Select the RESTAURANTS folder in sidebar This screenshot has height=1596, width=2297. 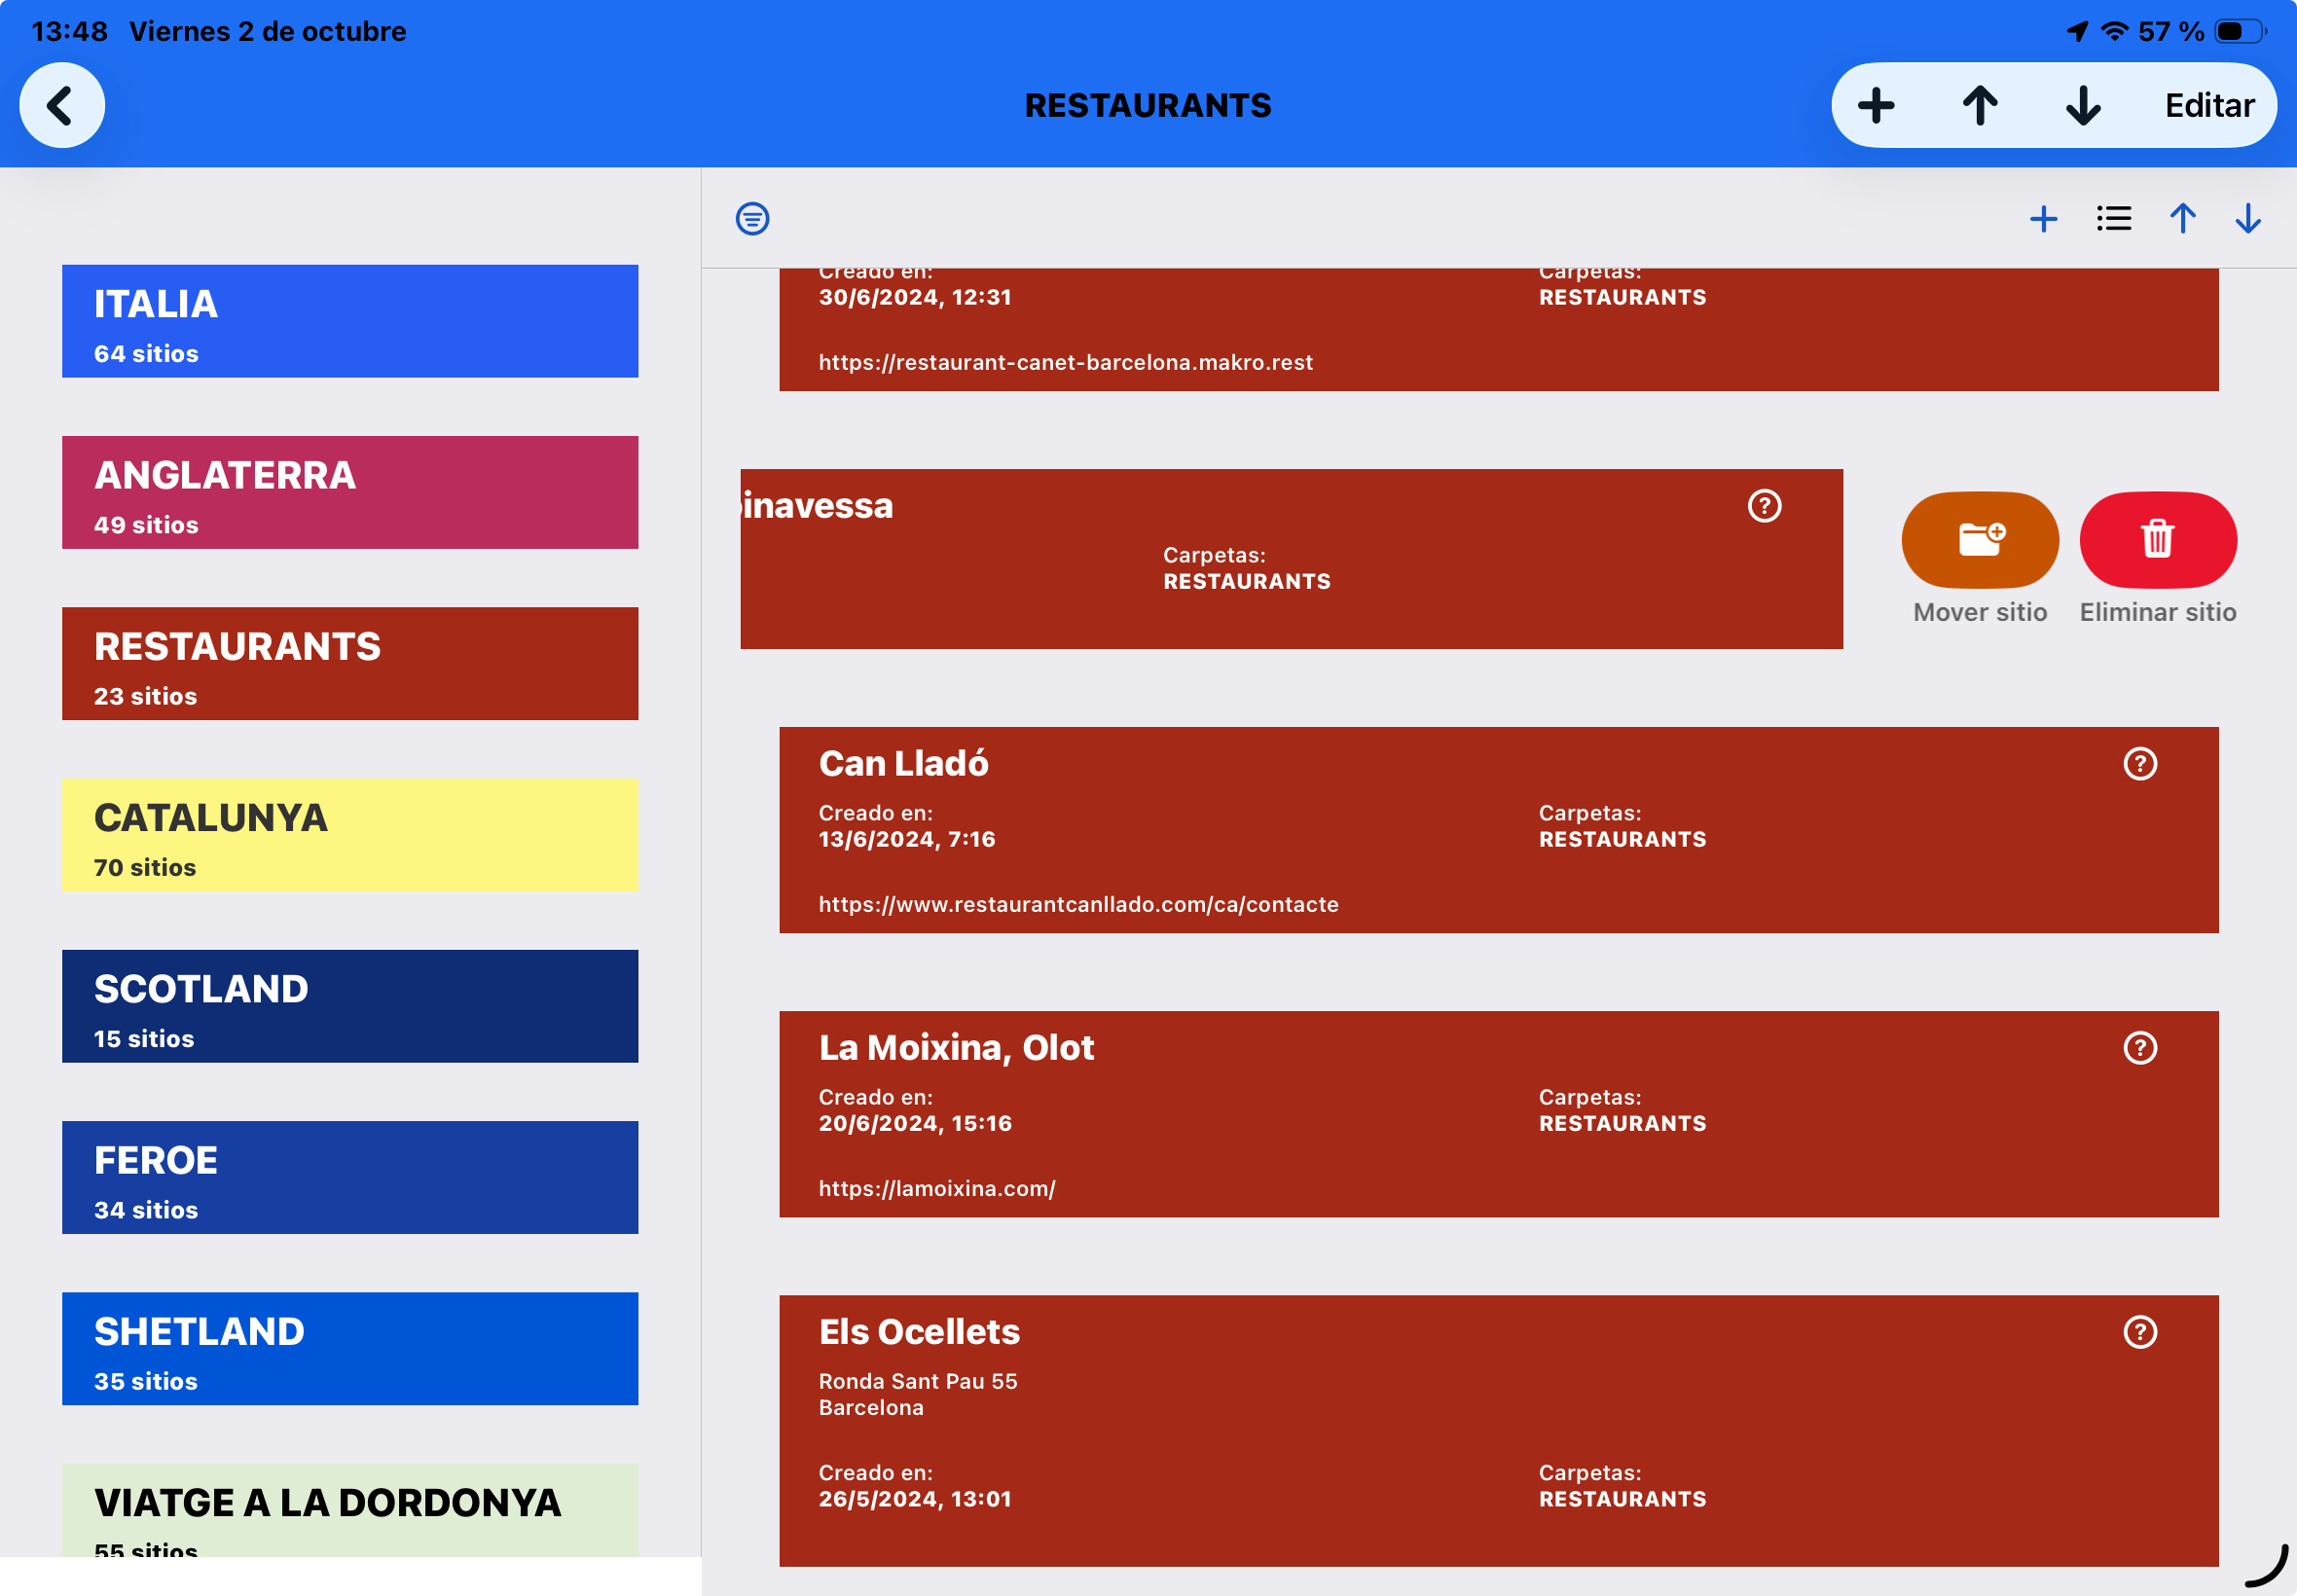pos(350,663)
